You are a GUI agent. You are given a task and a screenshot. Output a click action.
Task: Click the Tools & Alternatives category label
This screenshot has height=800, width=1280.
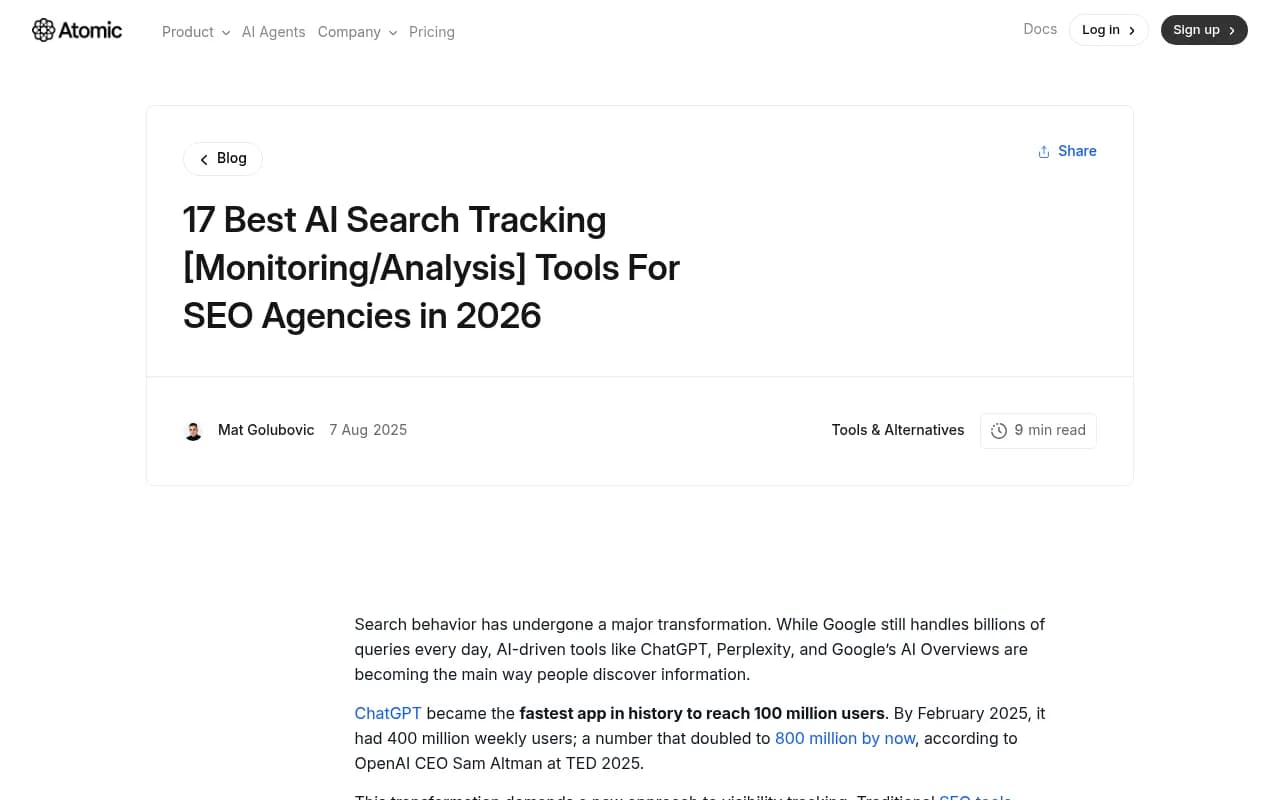897,430
